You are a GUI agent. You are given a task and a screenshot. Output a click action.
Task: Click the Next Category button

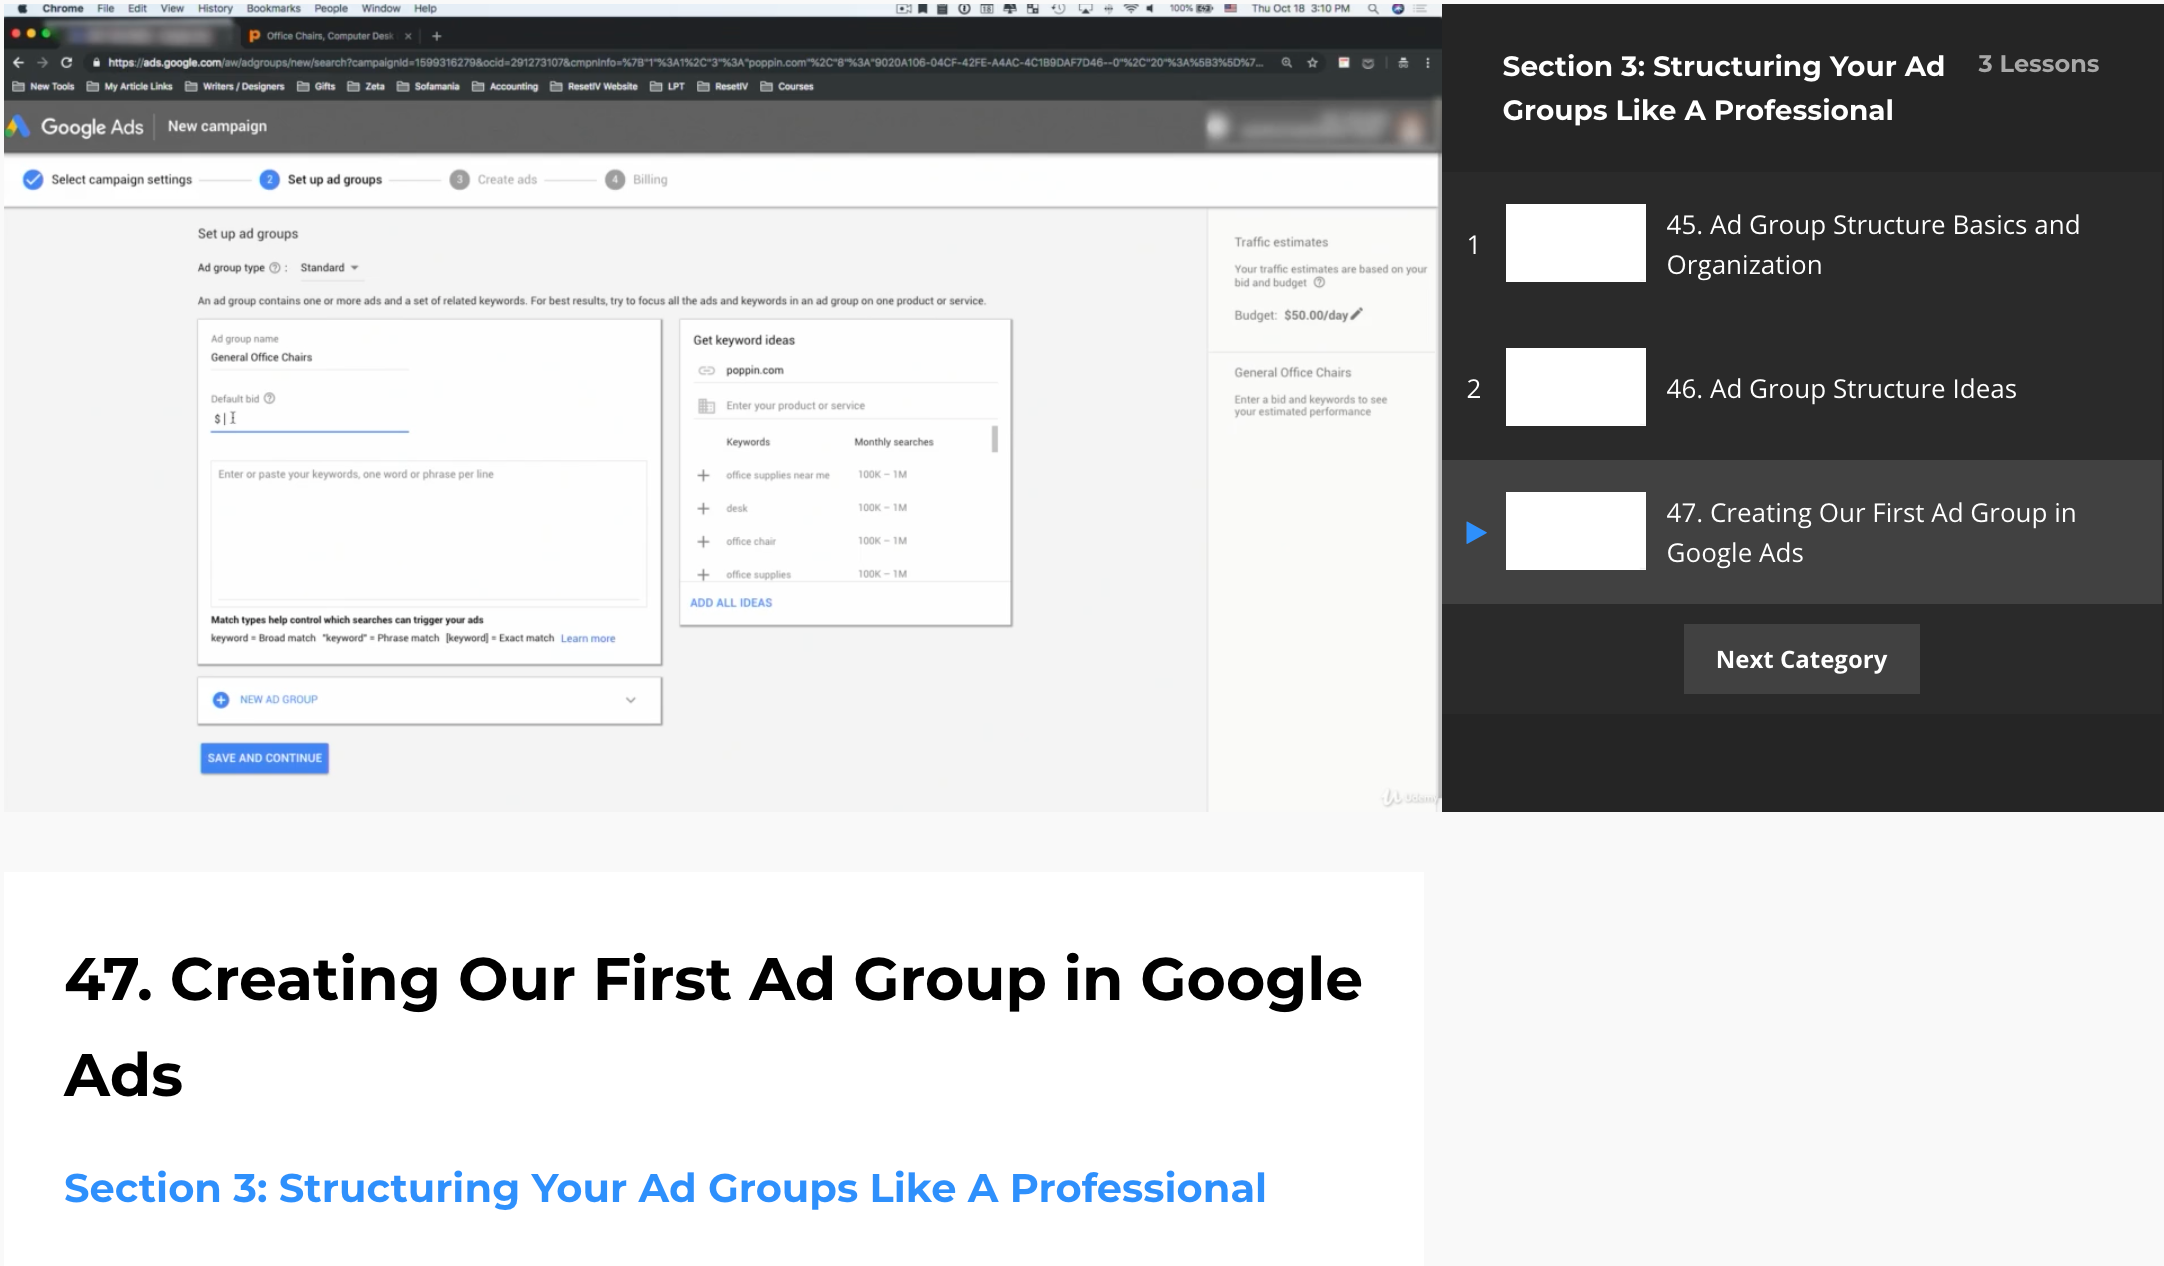click(1801, 659)
